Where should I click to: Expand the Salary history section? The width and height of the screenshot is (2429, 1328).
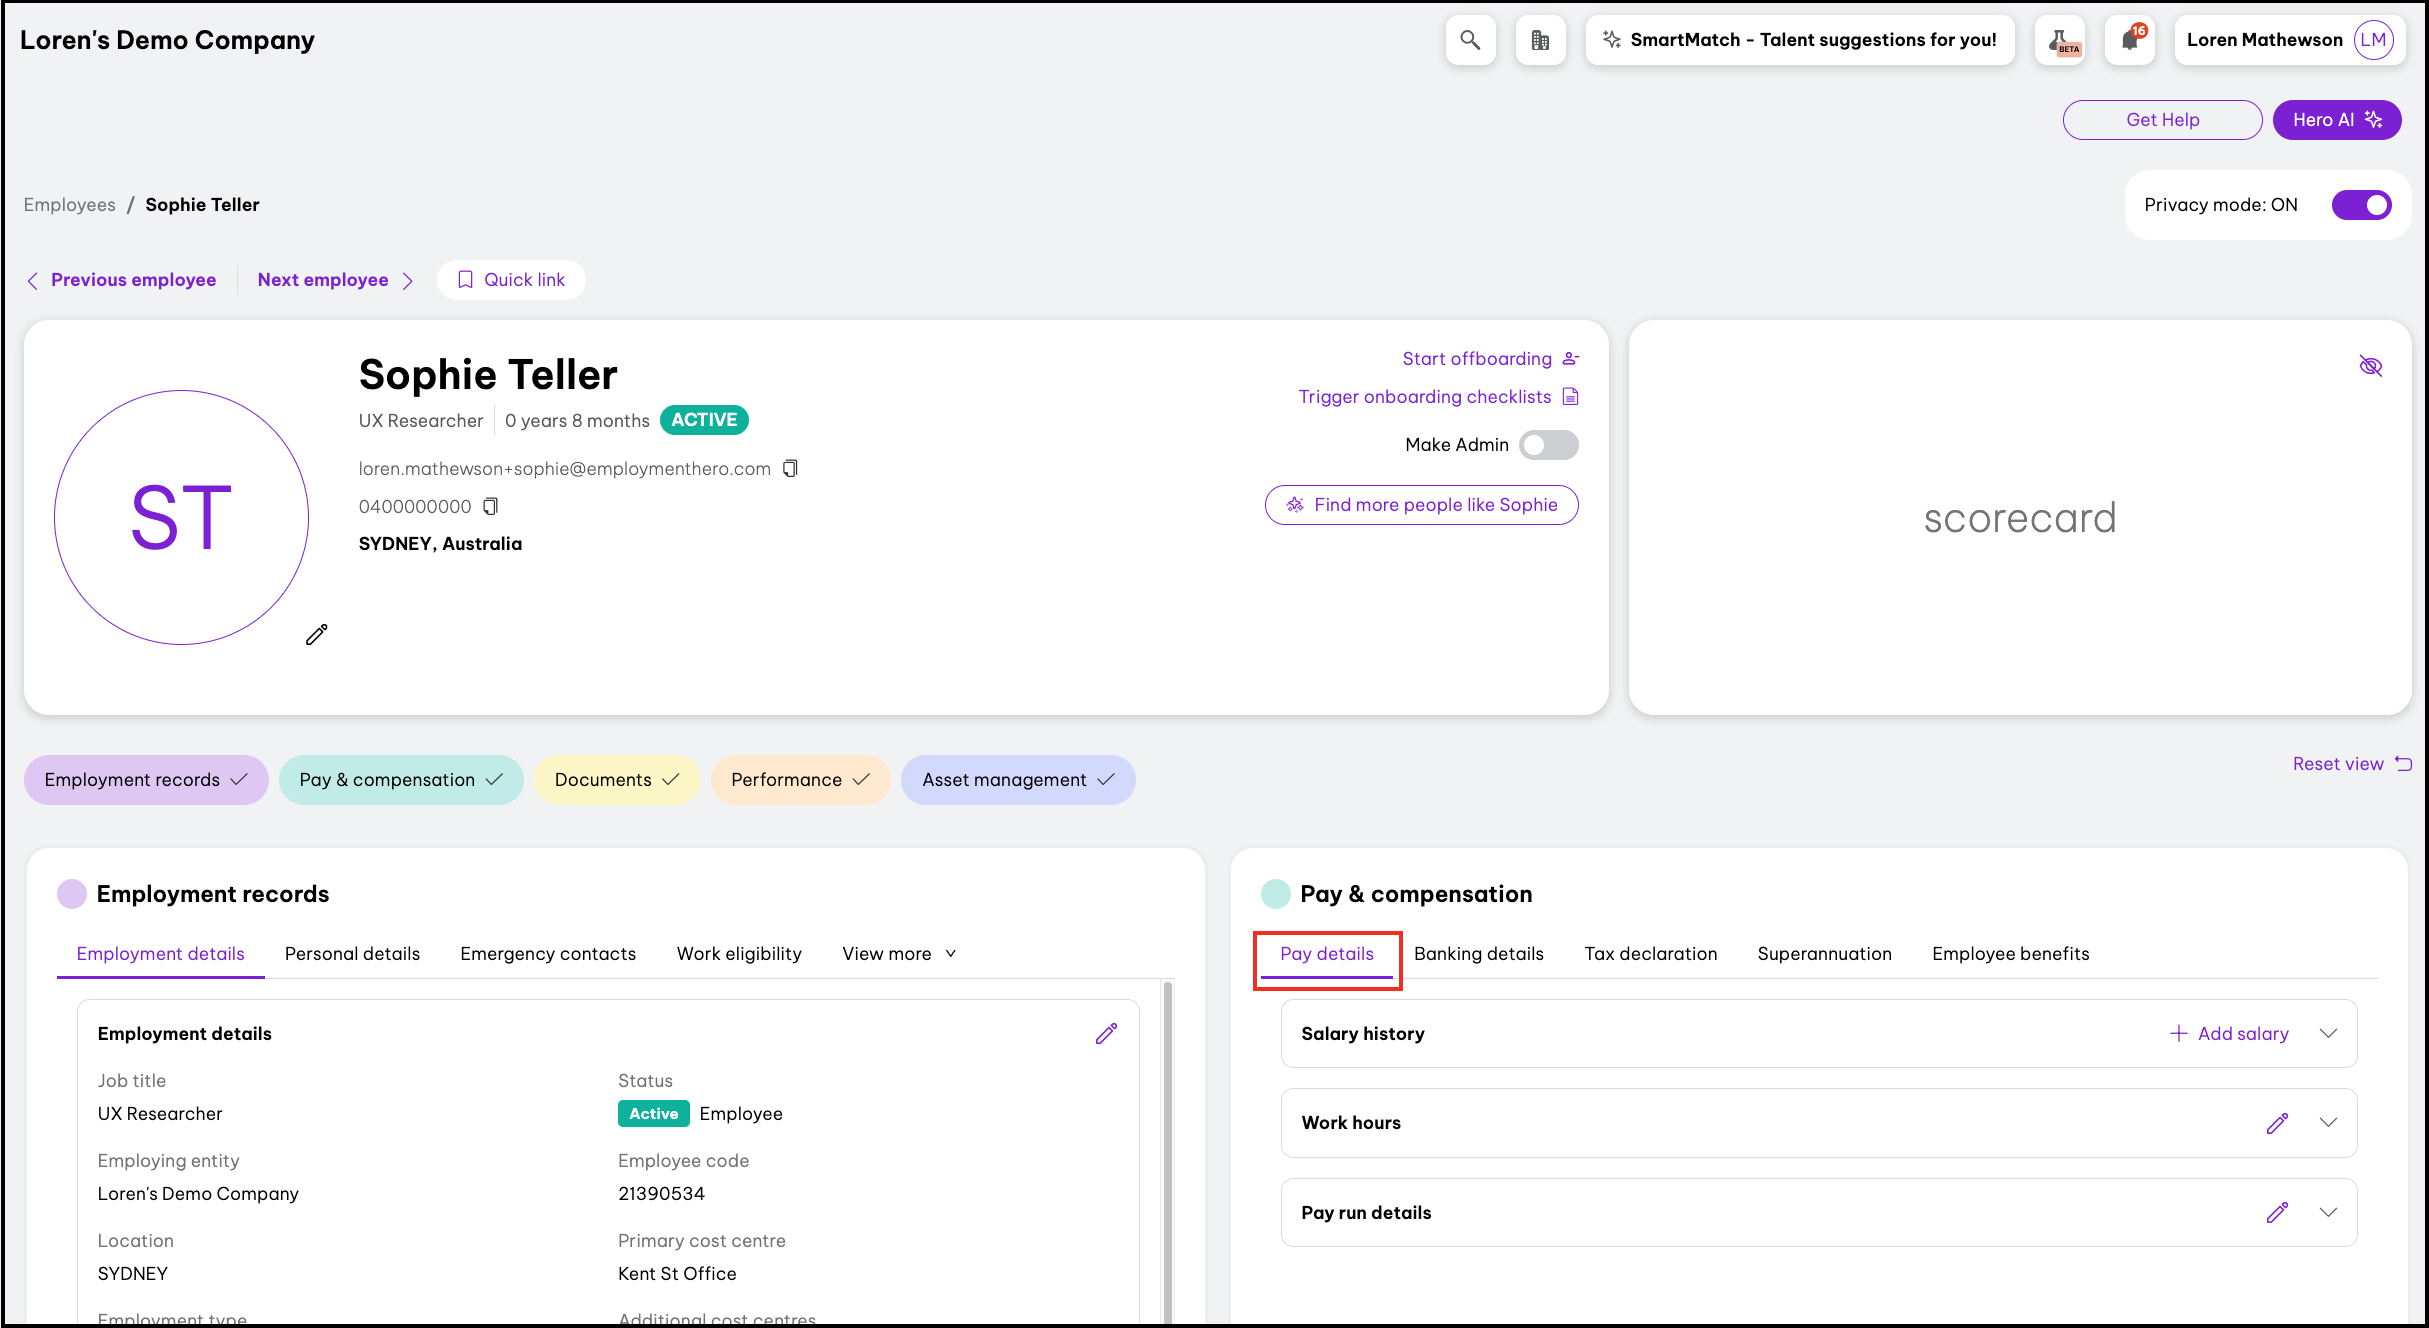tap(2328, 1034)
